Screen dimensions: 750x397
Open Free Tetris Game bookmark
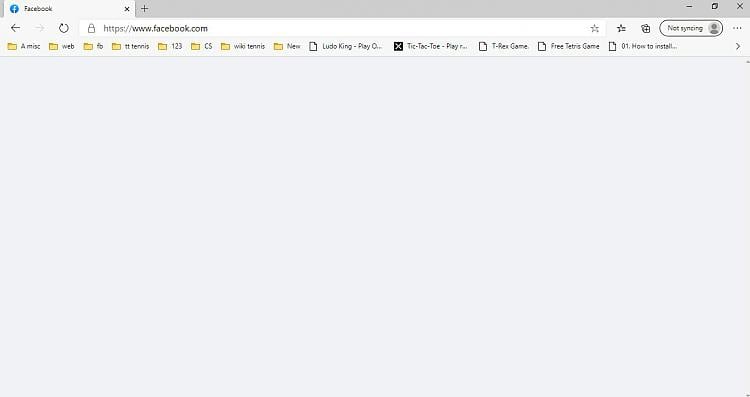click(568, 46)
